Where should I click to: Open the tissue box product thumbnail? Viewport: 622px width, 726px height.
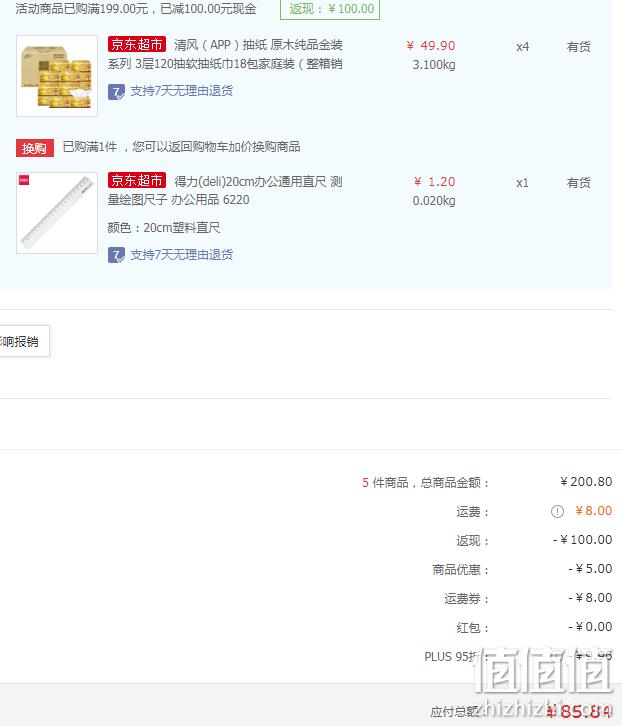pyautogui.click(x=57, y=76)
